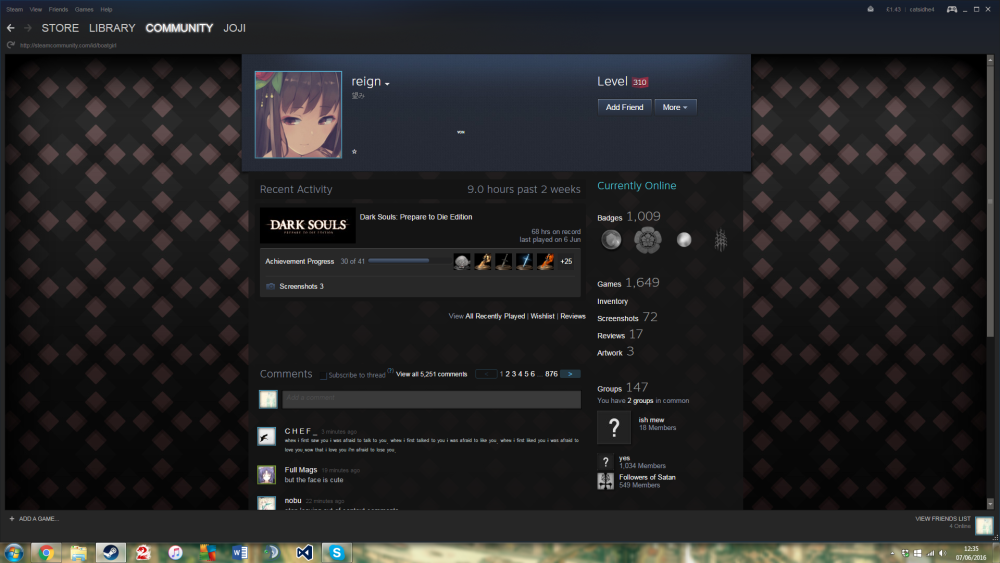Toggle Subscribe to thread checkbox
The width and height of the screenshot is (1000, 563).
click(323, 376)
